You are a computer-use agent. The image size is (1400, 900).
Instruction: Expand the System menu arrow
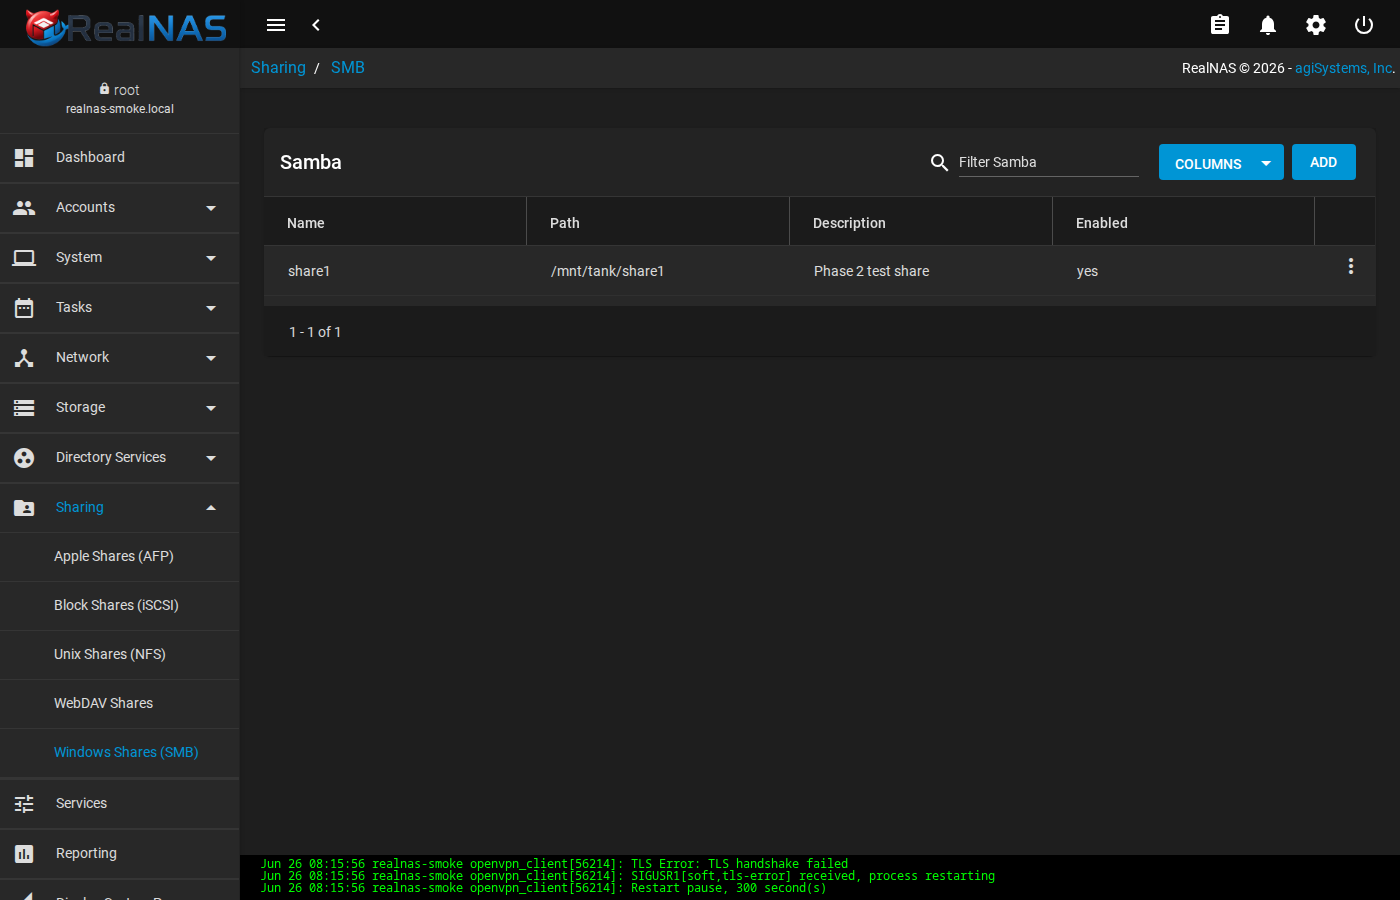point(211,258)
